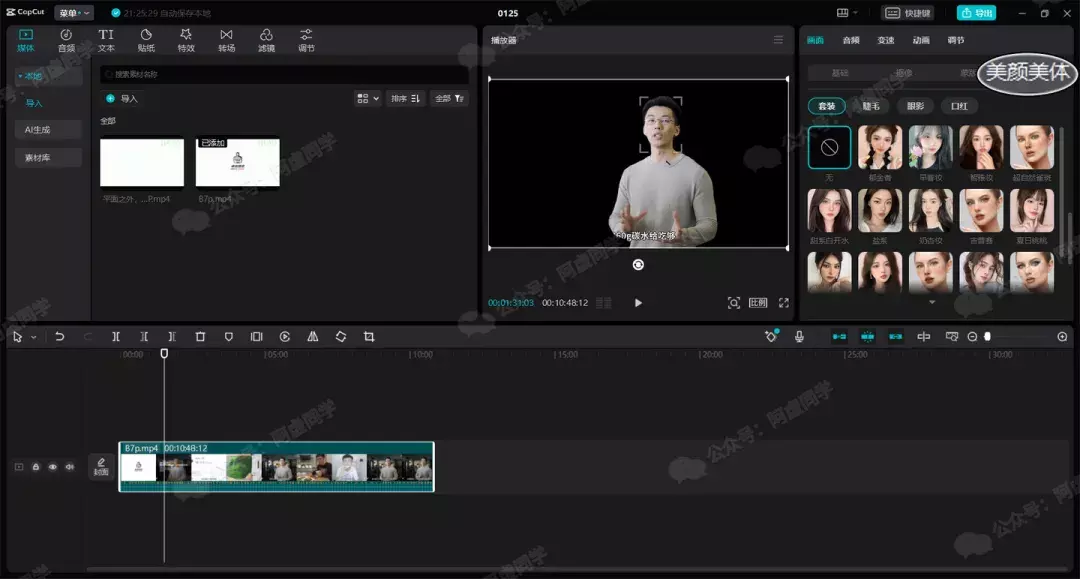
Task: Open the 菜单 menu dropdown
Action: click(x=74, y=13)
